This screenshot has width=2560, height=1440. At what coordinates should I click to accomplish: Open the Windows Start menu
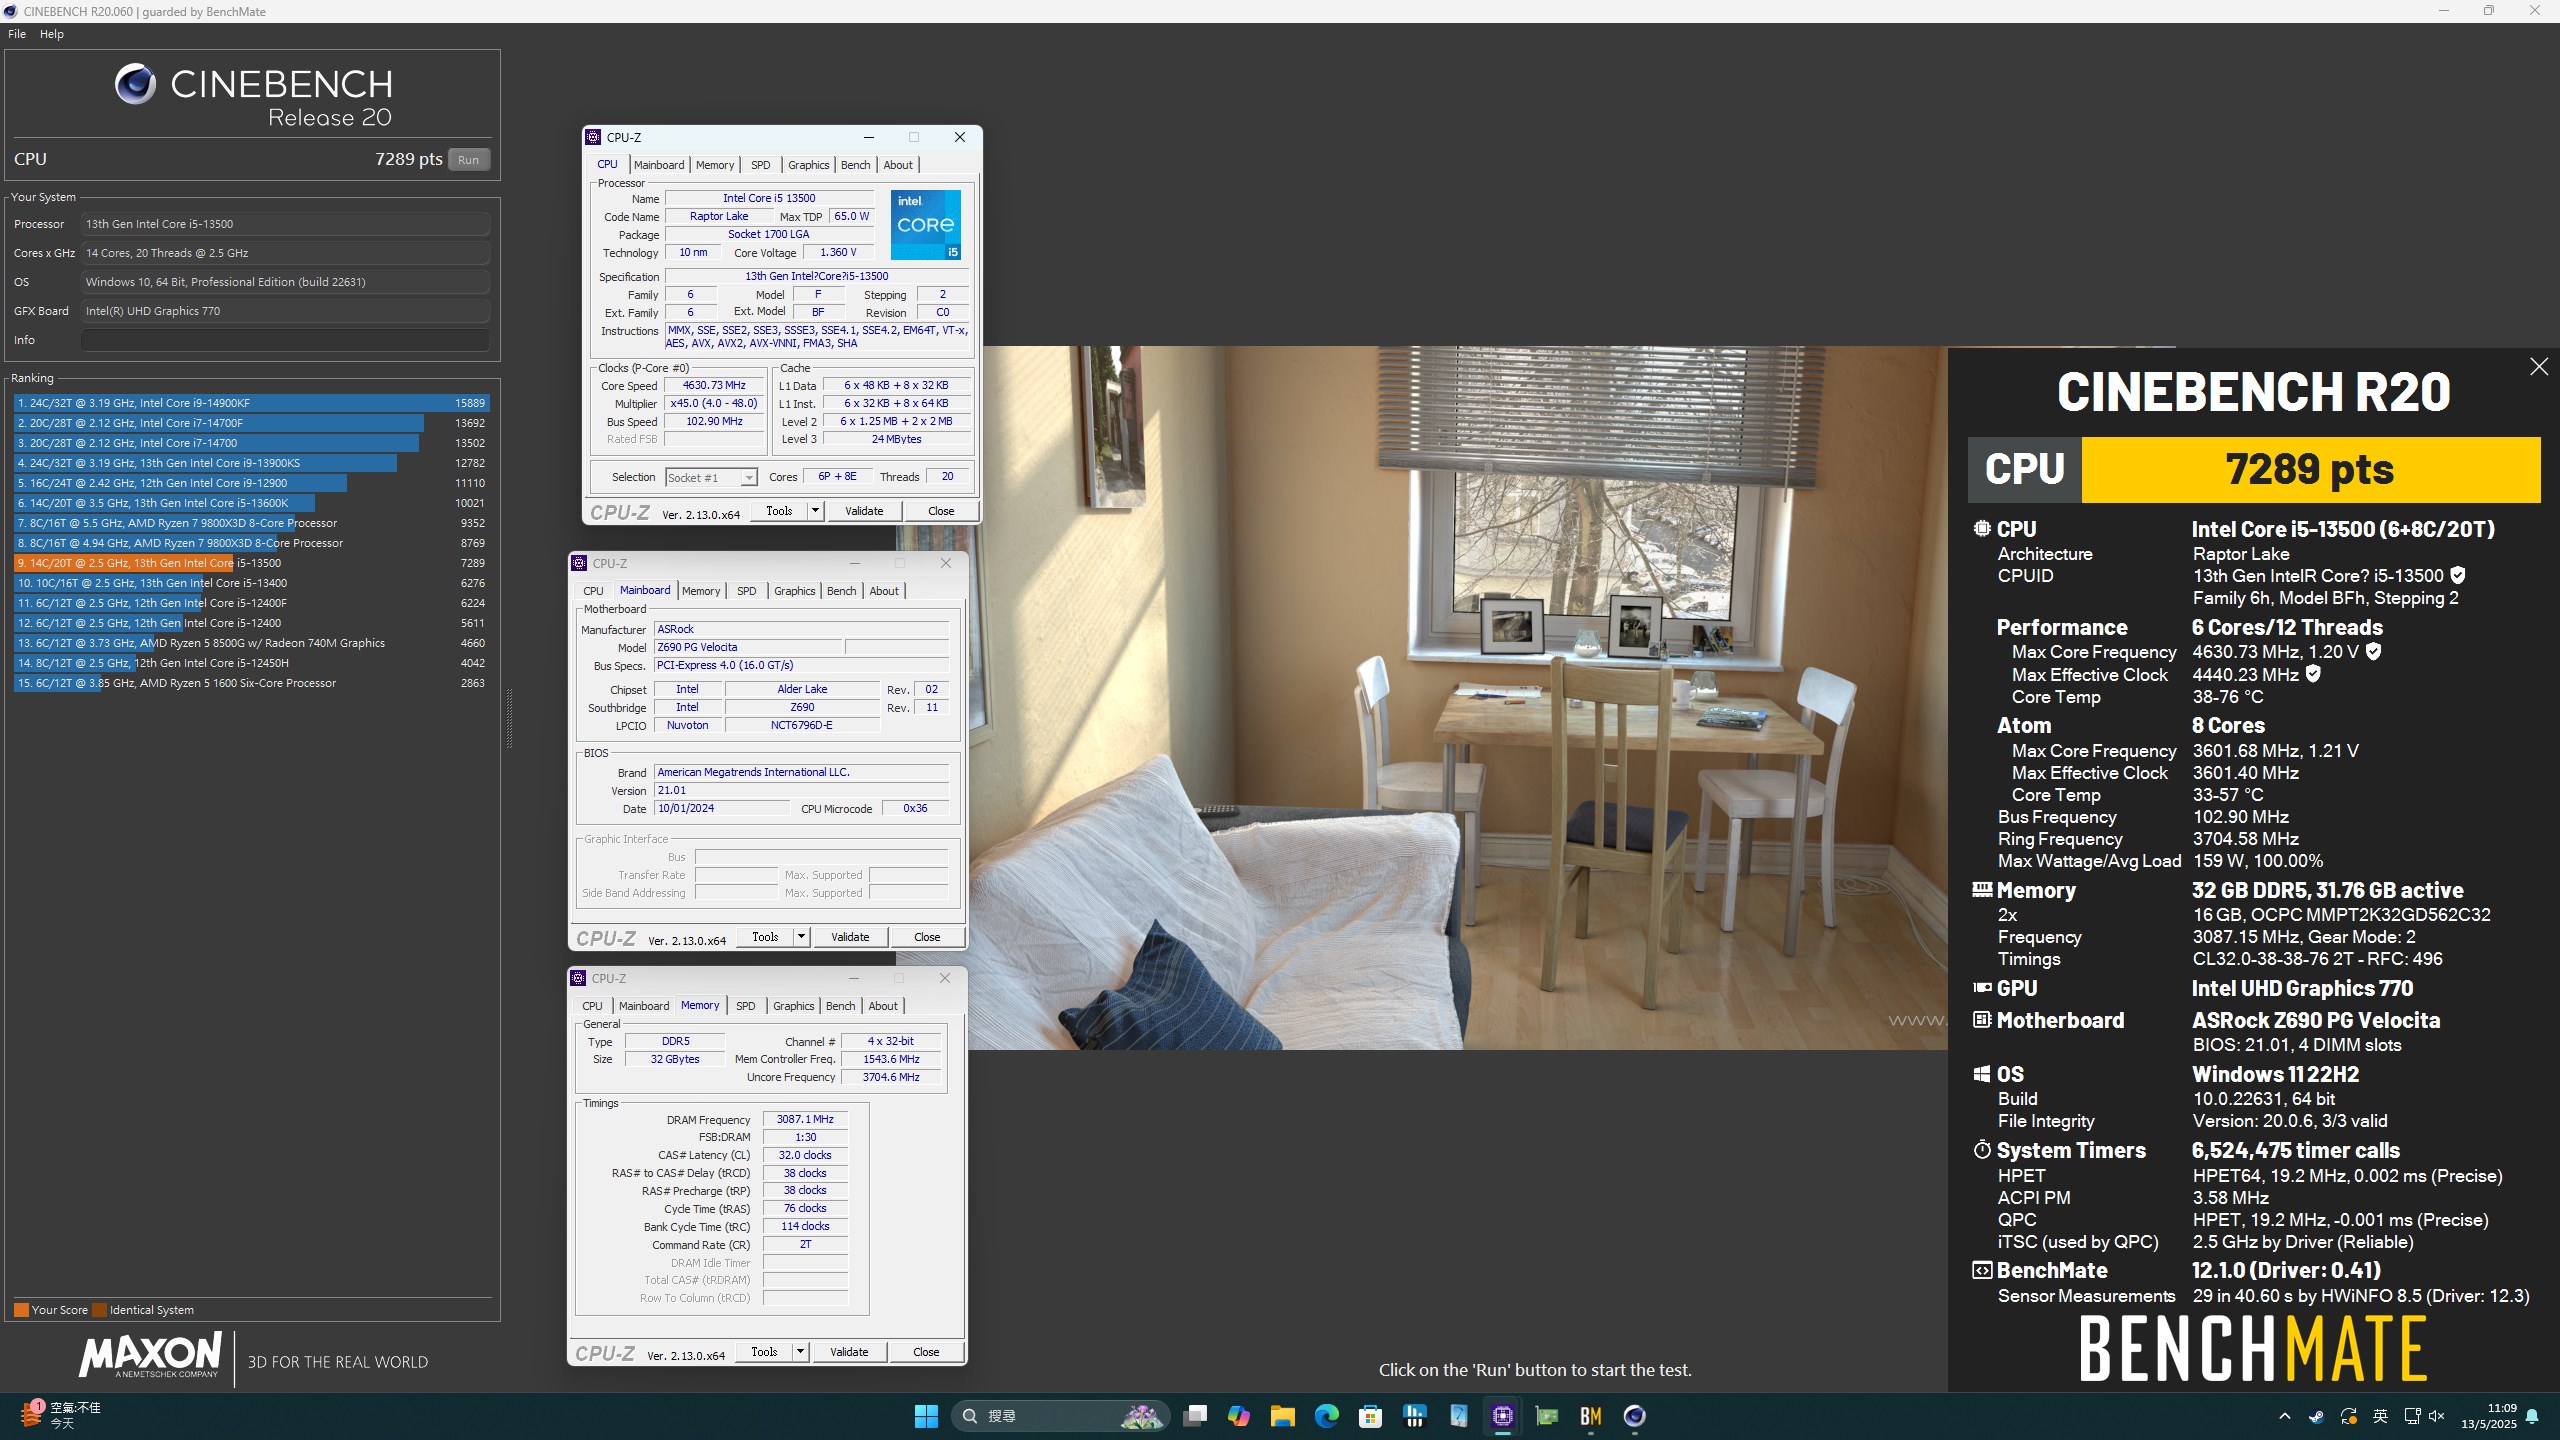coord(926,1416)
